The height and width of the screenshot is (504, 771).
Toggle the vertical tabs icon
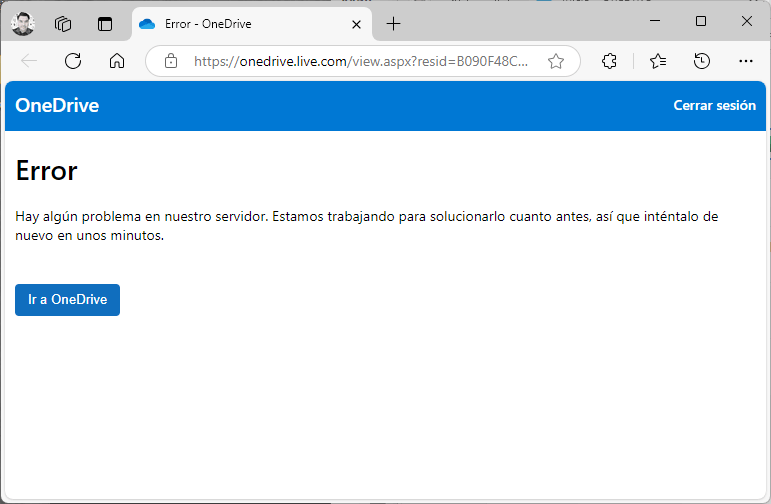pos(105,24)
